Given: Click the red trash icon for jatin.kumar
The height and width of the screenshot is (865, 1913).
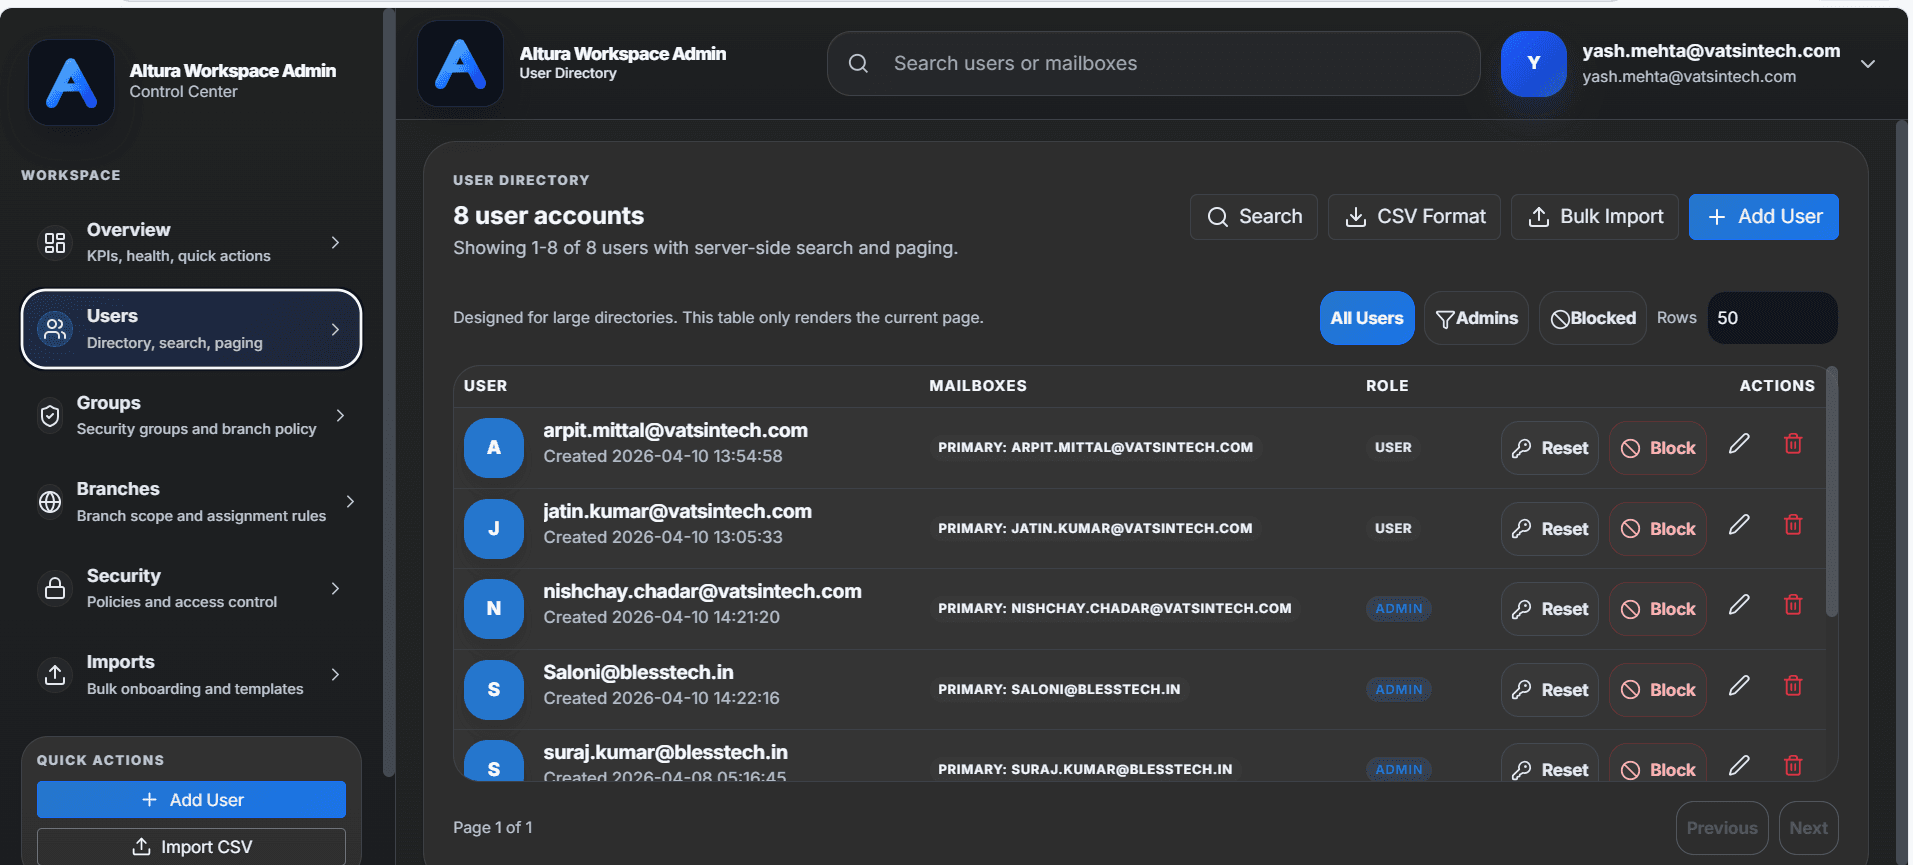Looking at the screenshot, I should [x=1793, y=525].
